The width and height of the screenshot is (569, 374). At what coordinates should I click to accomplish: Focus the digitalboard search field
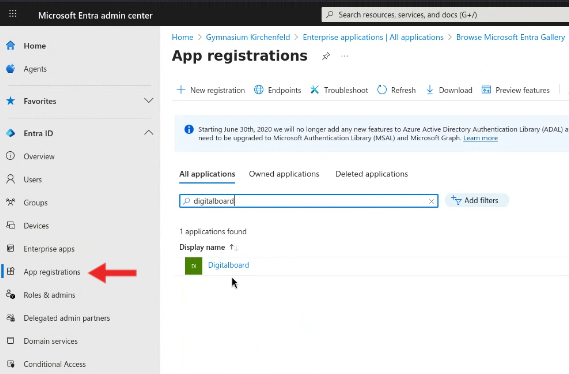coord(308,201)
